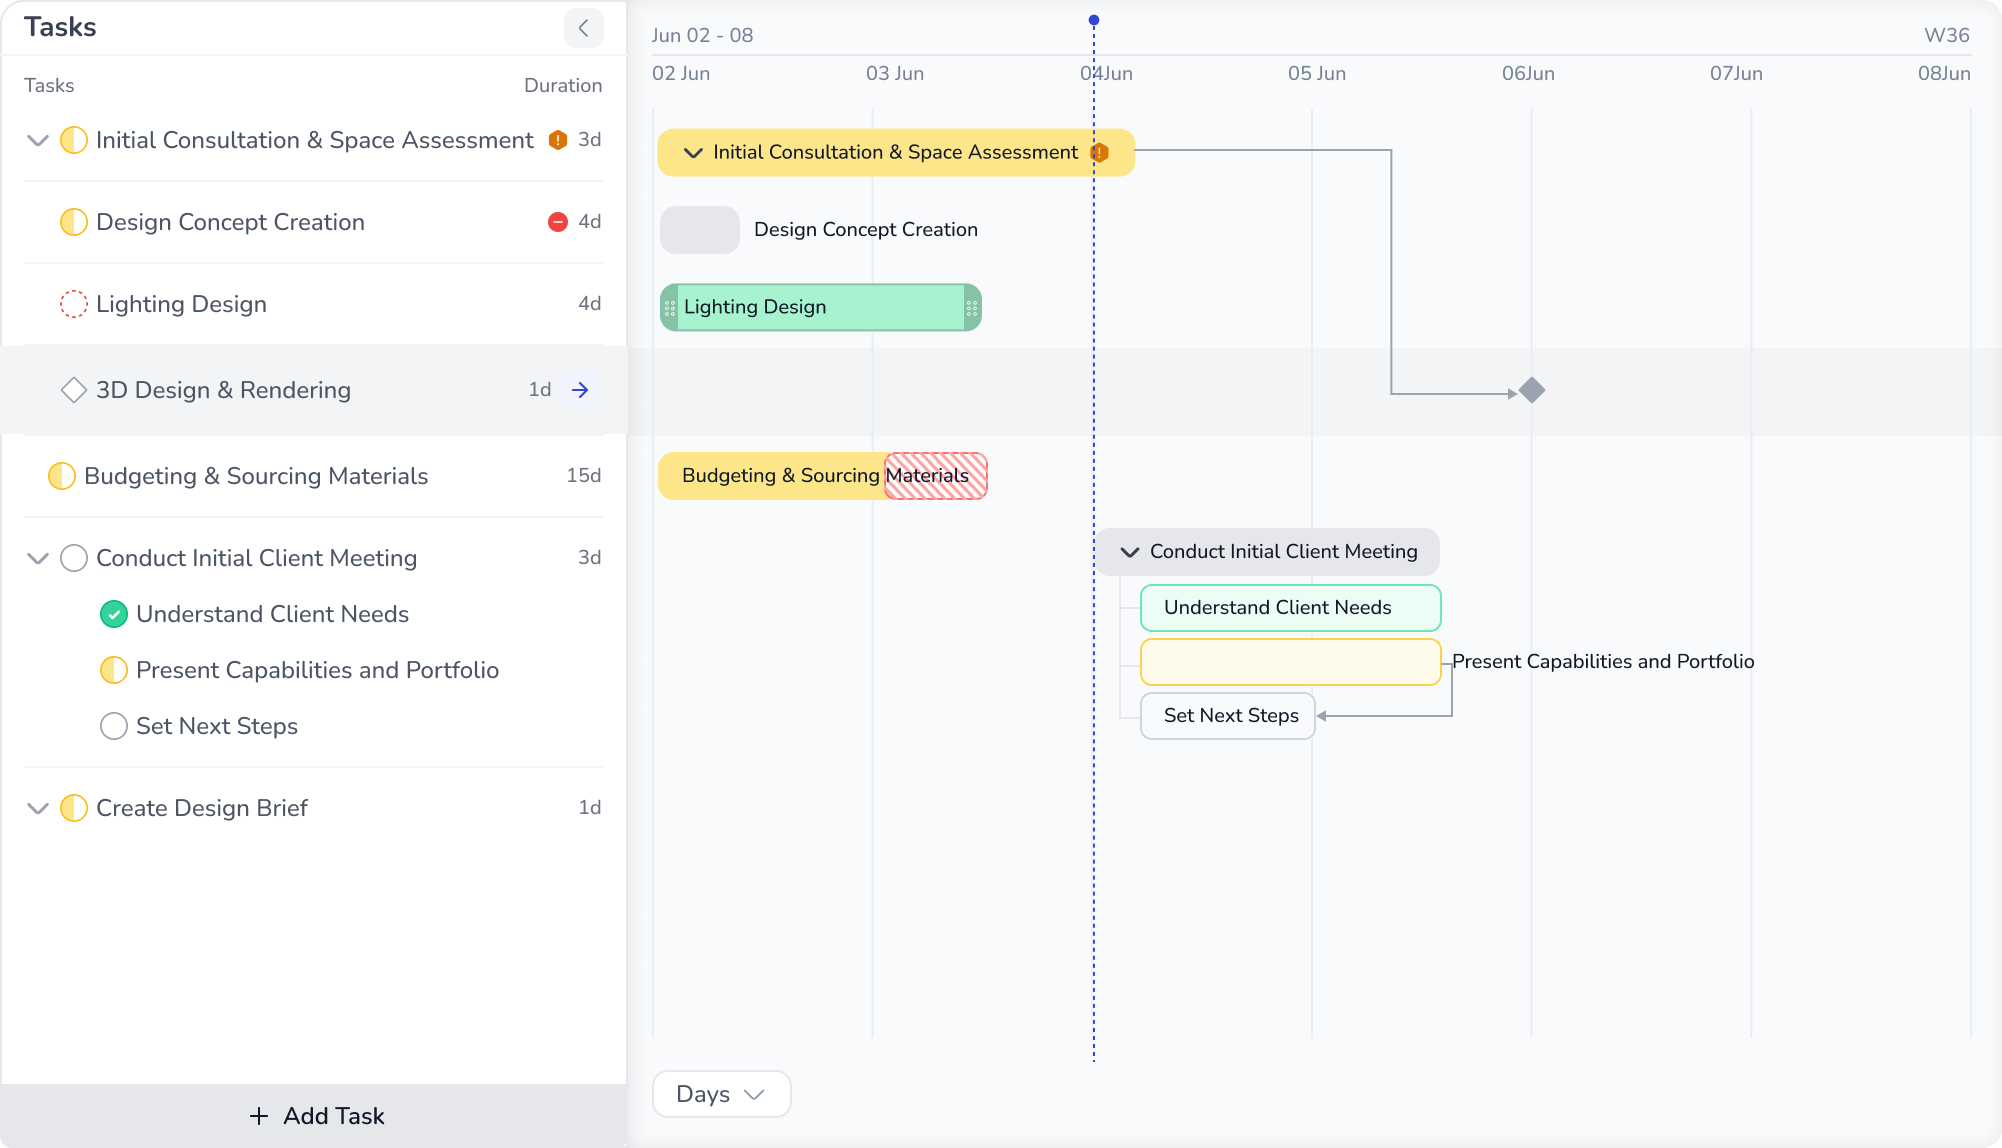Mark Set Next Steps as complete
The width and height of the screenshot is (2002, 1148).
pyautogui.click(x=114, y=726)
